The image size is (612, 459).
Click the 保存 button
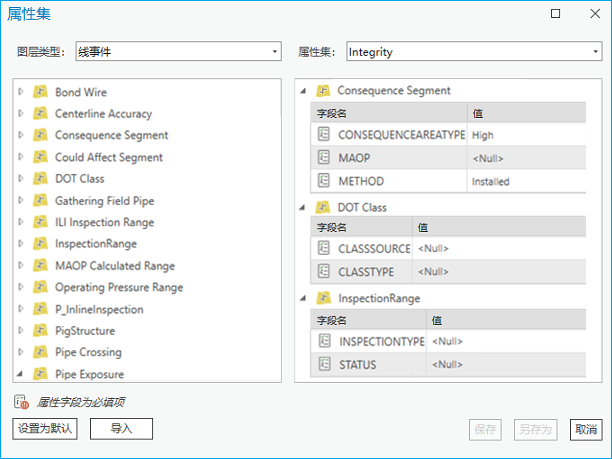pos(485,430)
